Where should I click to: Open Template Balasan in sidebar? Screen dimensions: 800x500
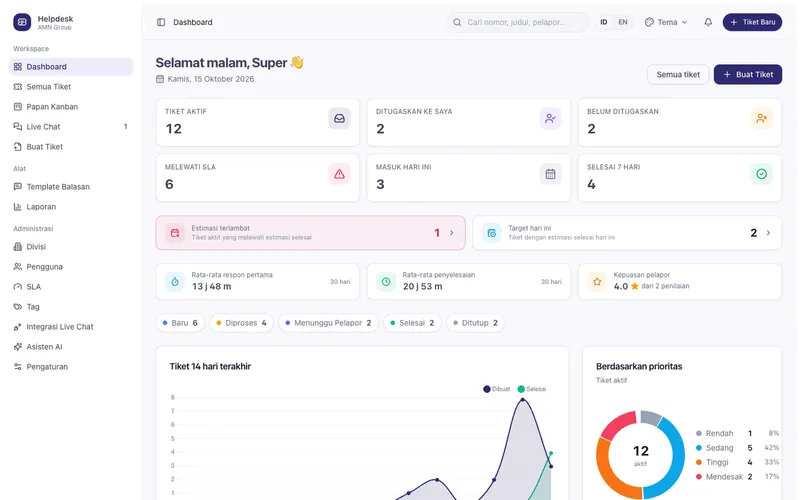(x=71, y=187)
